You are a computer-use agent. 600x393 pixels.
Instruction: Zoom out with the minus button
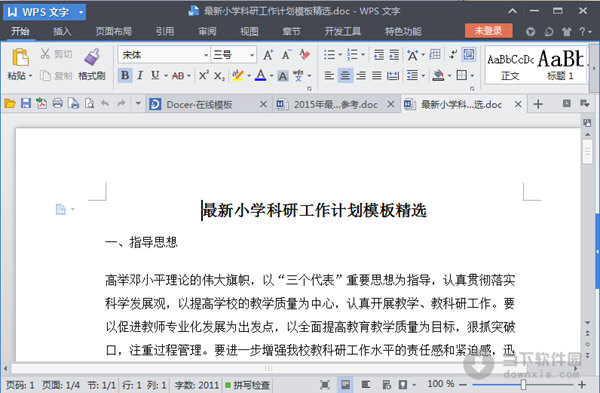(463, 385)
